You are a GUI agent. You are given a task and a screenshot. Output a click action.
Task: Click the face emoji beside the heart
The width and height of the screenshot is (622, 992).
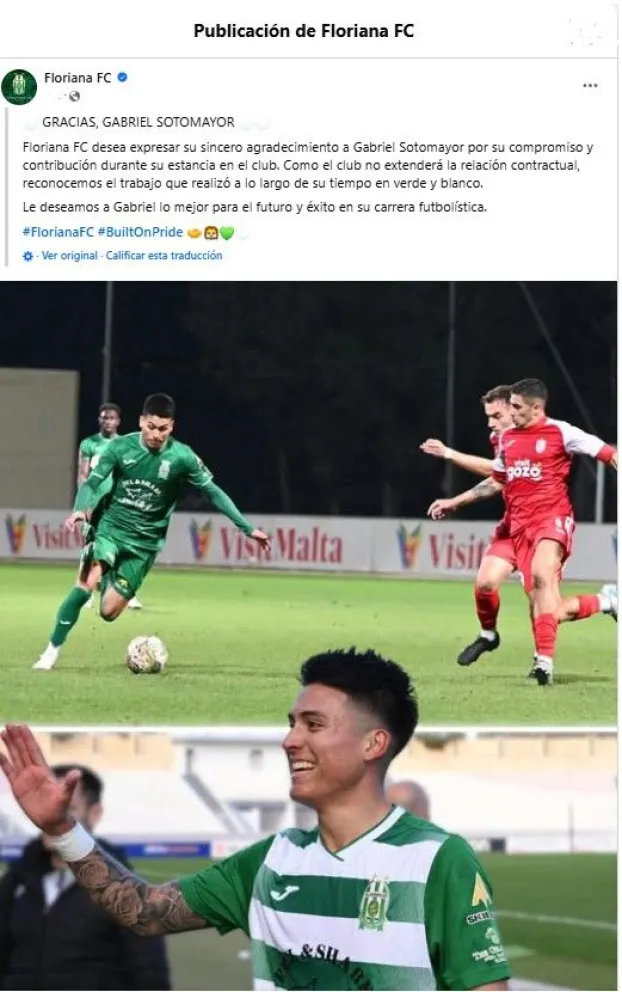click(x=211, y=233)
